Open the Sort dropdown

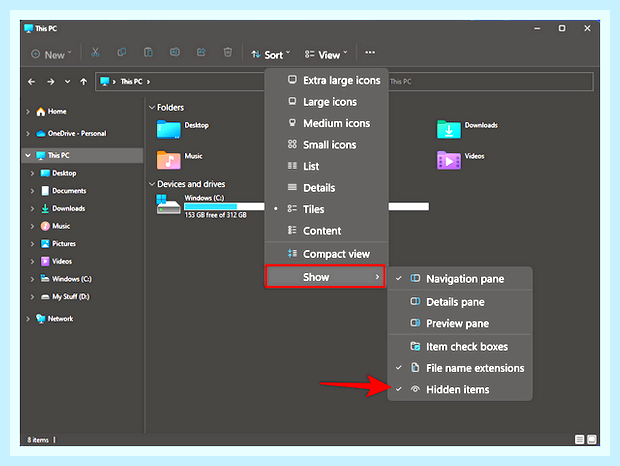[271, 55]
